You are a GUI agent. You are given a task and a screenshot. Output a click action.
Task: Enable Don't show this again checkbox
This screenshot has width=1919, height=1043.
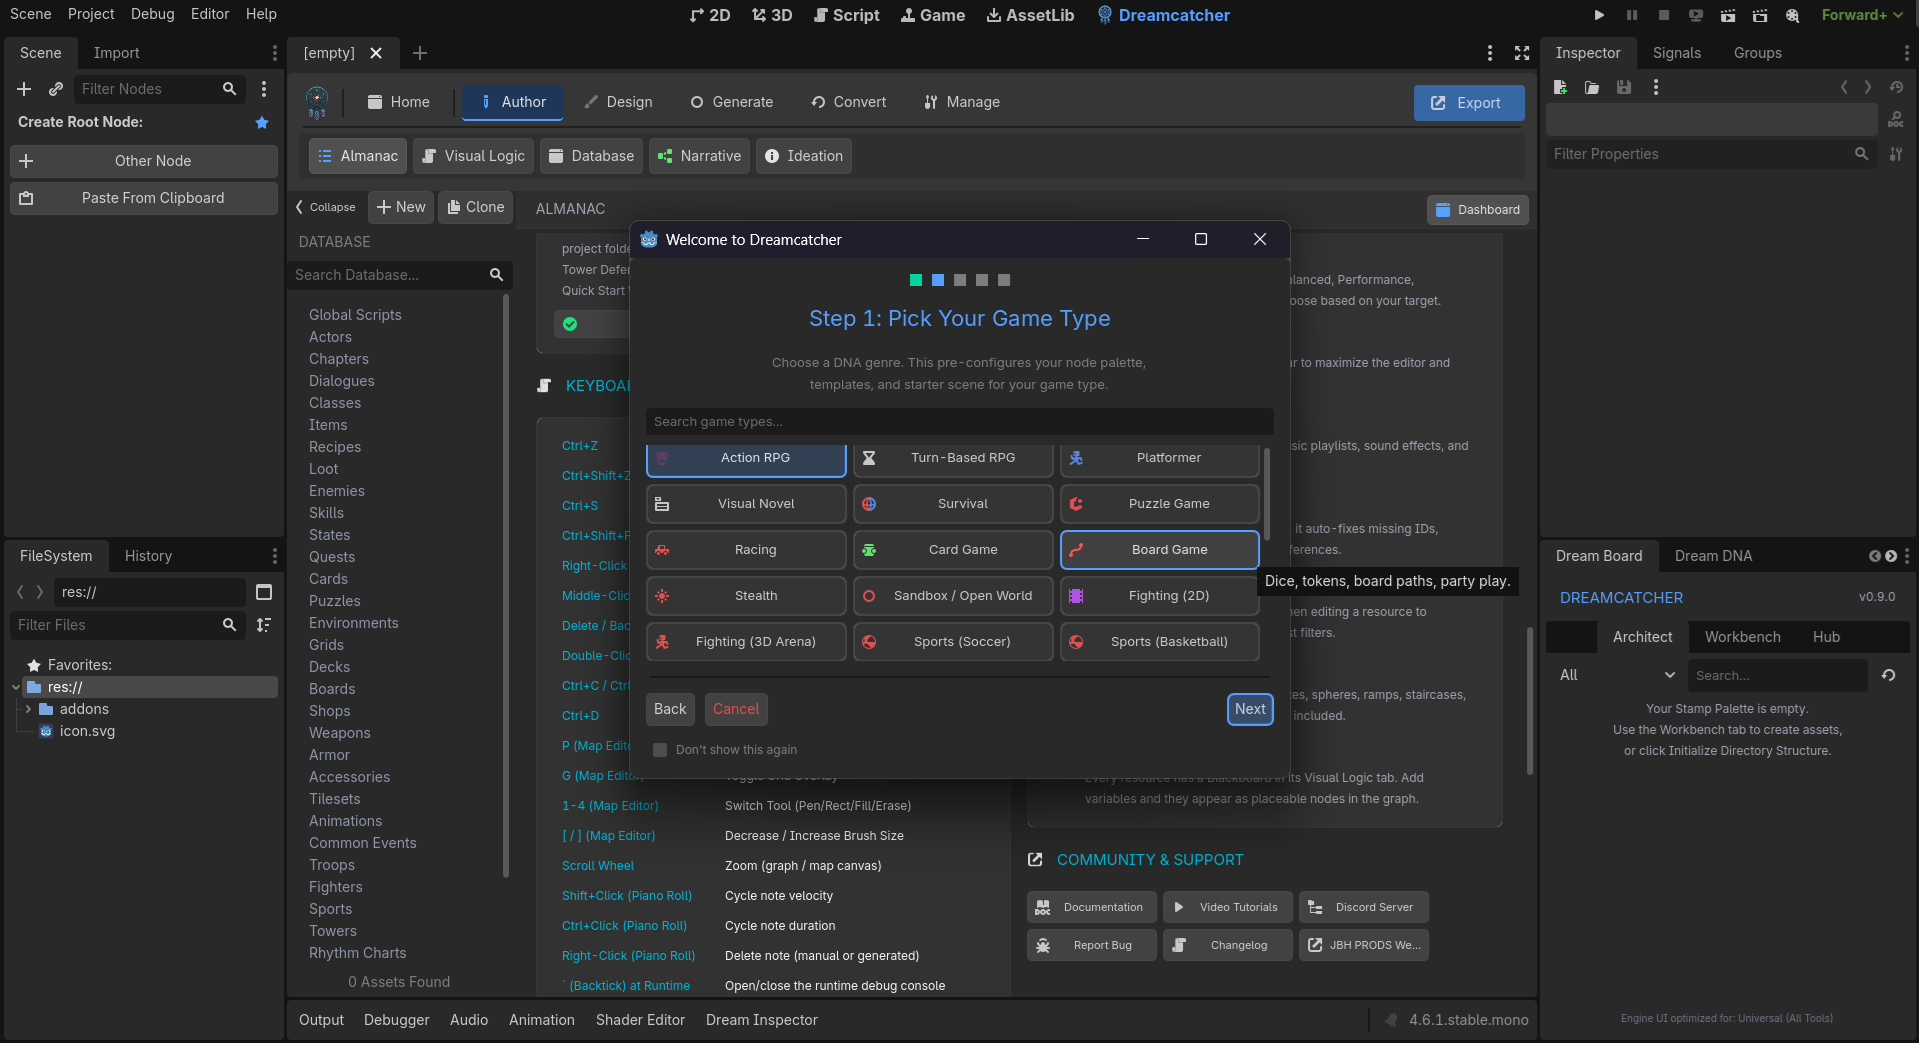tap(660, 750)
